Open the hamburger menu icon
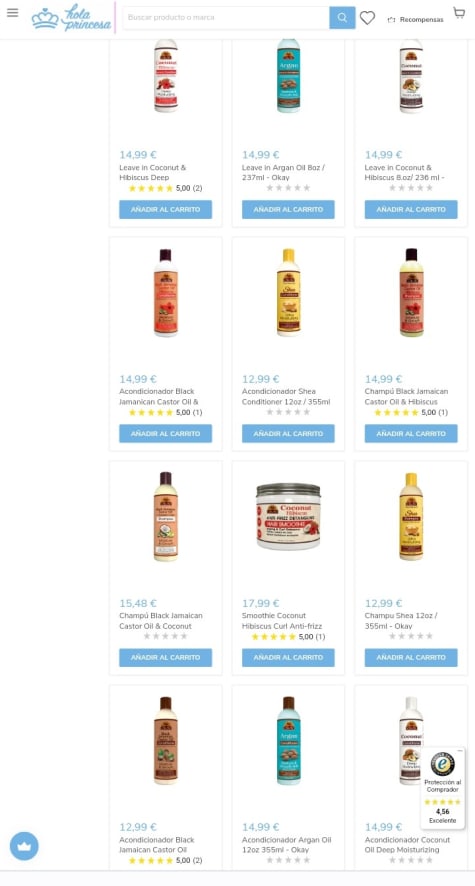This screenshot has height=886, width=475. coord(12,13)
